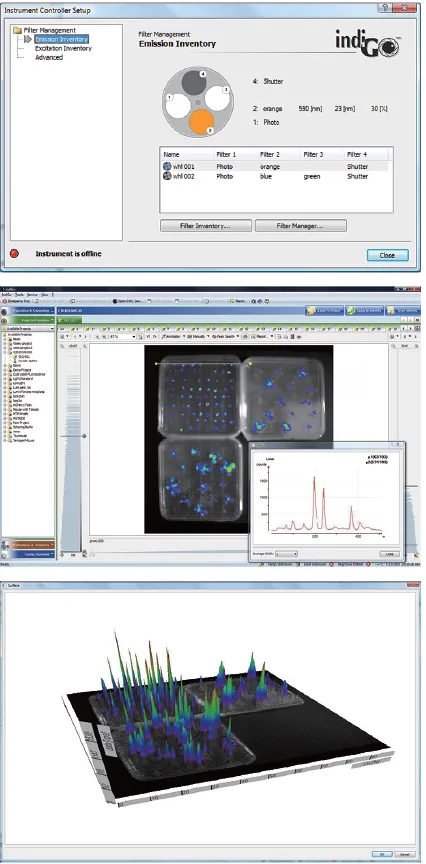426x864 pixels.
Task: Click the intensity scale slider handle left of the image
Action: pyautogui.click(x=84, y=436)
